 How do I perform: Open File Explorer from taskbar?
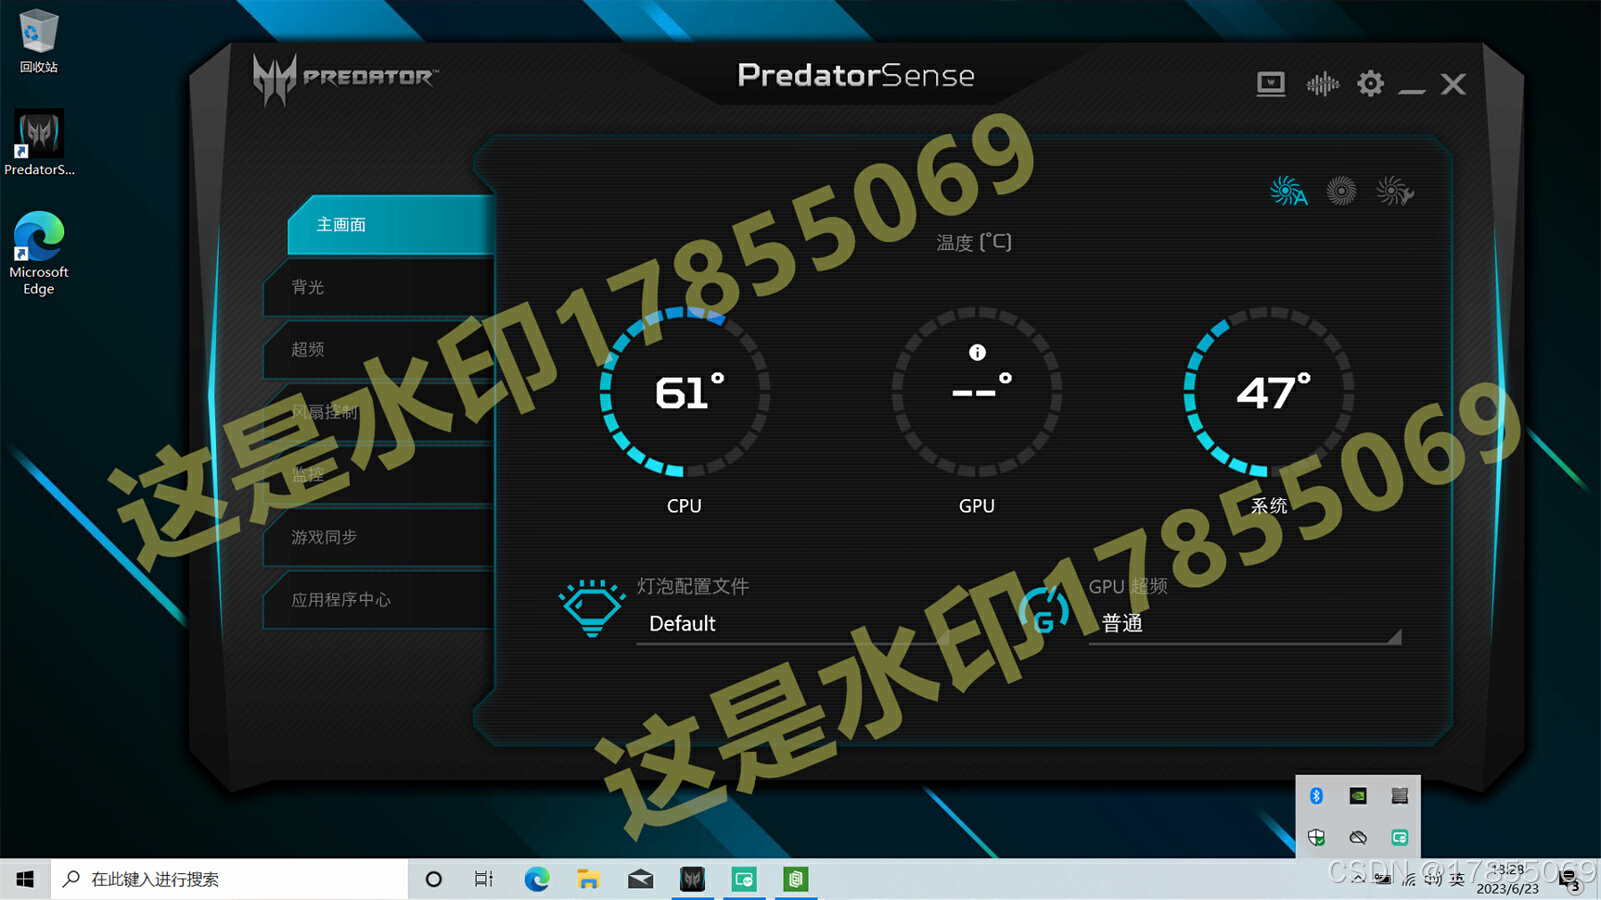pyautogui.click(x=588, y=879)
